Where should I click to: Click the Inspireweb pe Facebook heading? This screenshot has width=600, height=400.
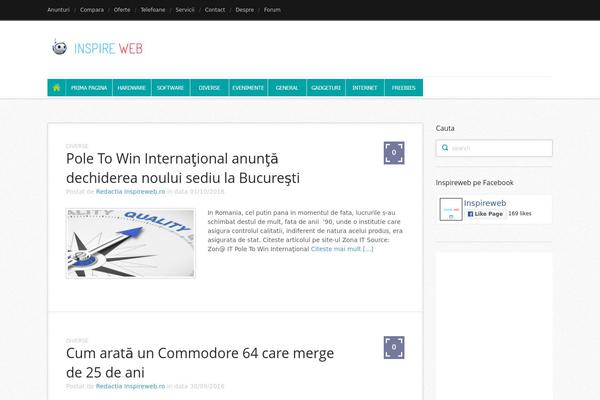click(x=474, y=183)
